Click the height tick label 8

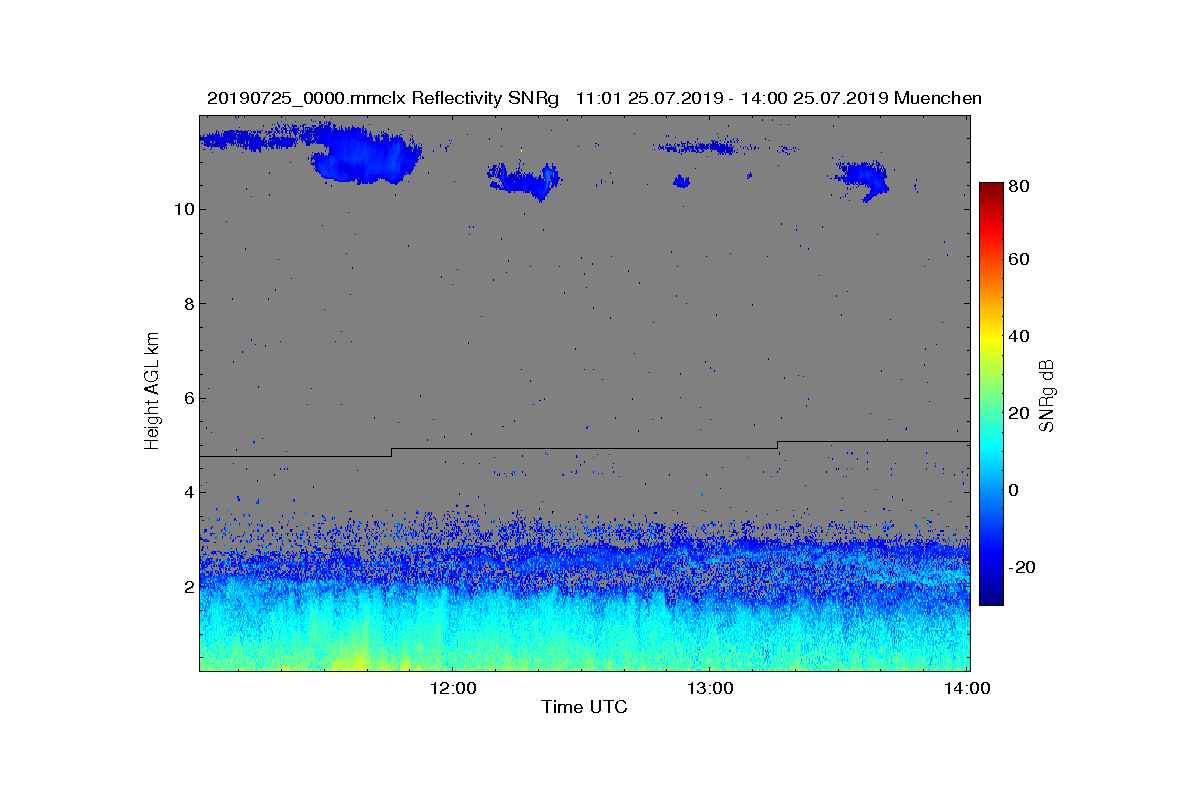point(188,303)
